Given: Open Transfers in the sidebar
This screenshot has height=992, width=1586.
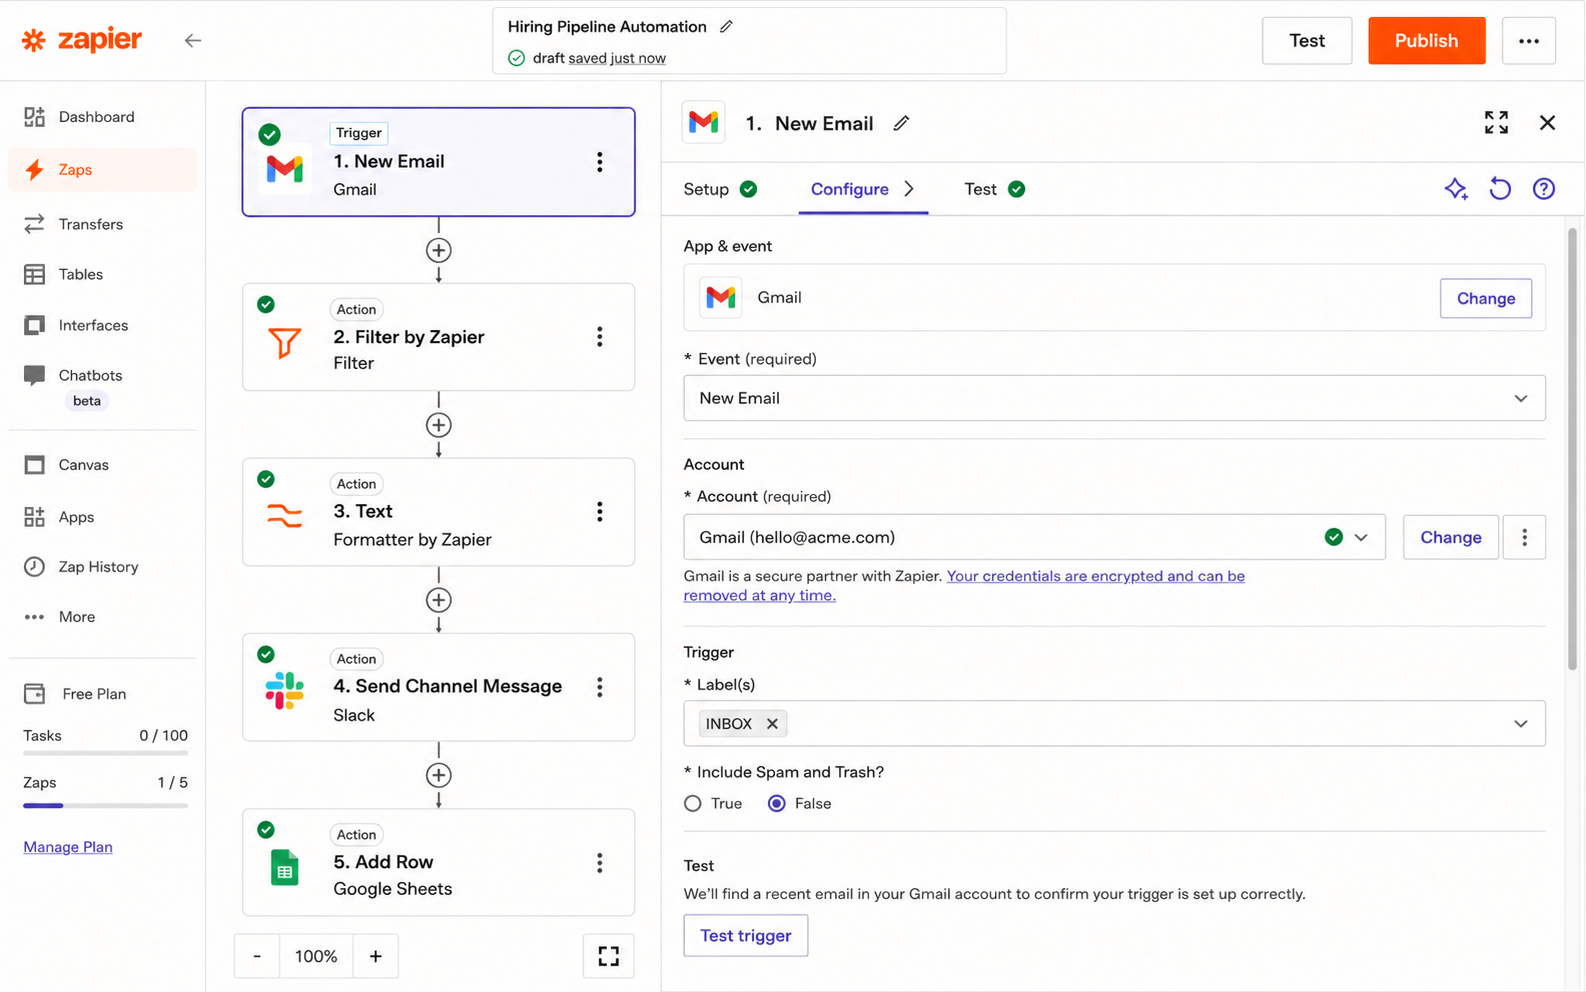Looking at the screenshot, I should click(x=102, y=224).
